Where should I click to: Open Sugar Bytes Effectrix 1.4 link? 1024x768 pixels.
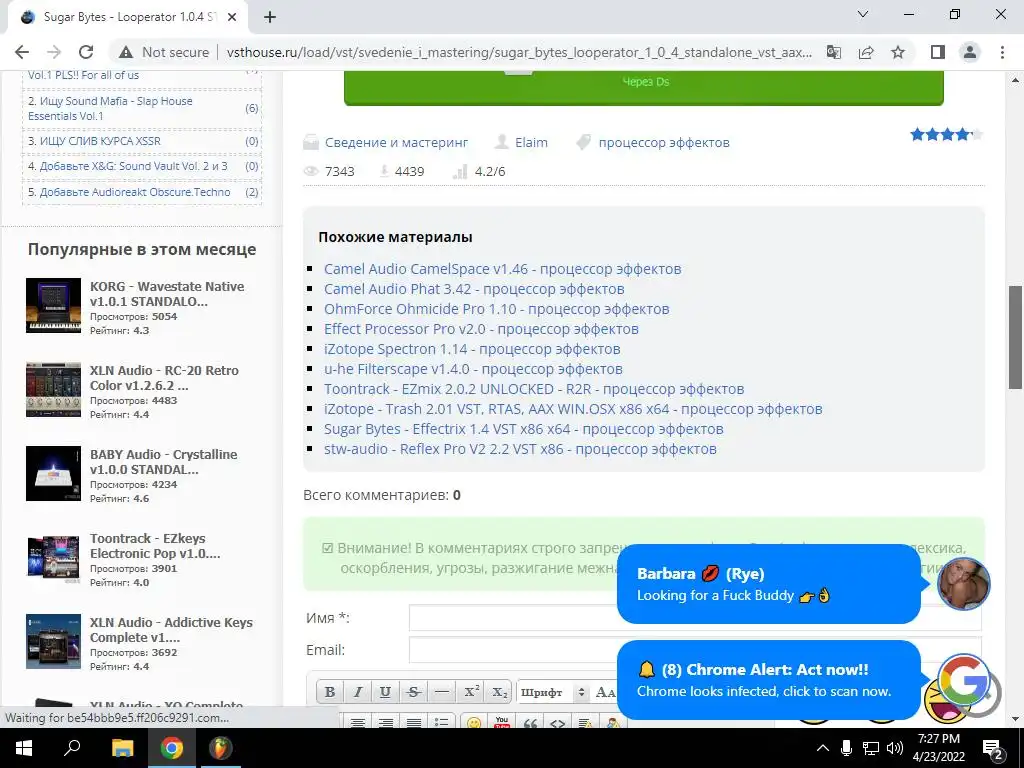[x=524, y=429]
